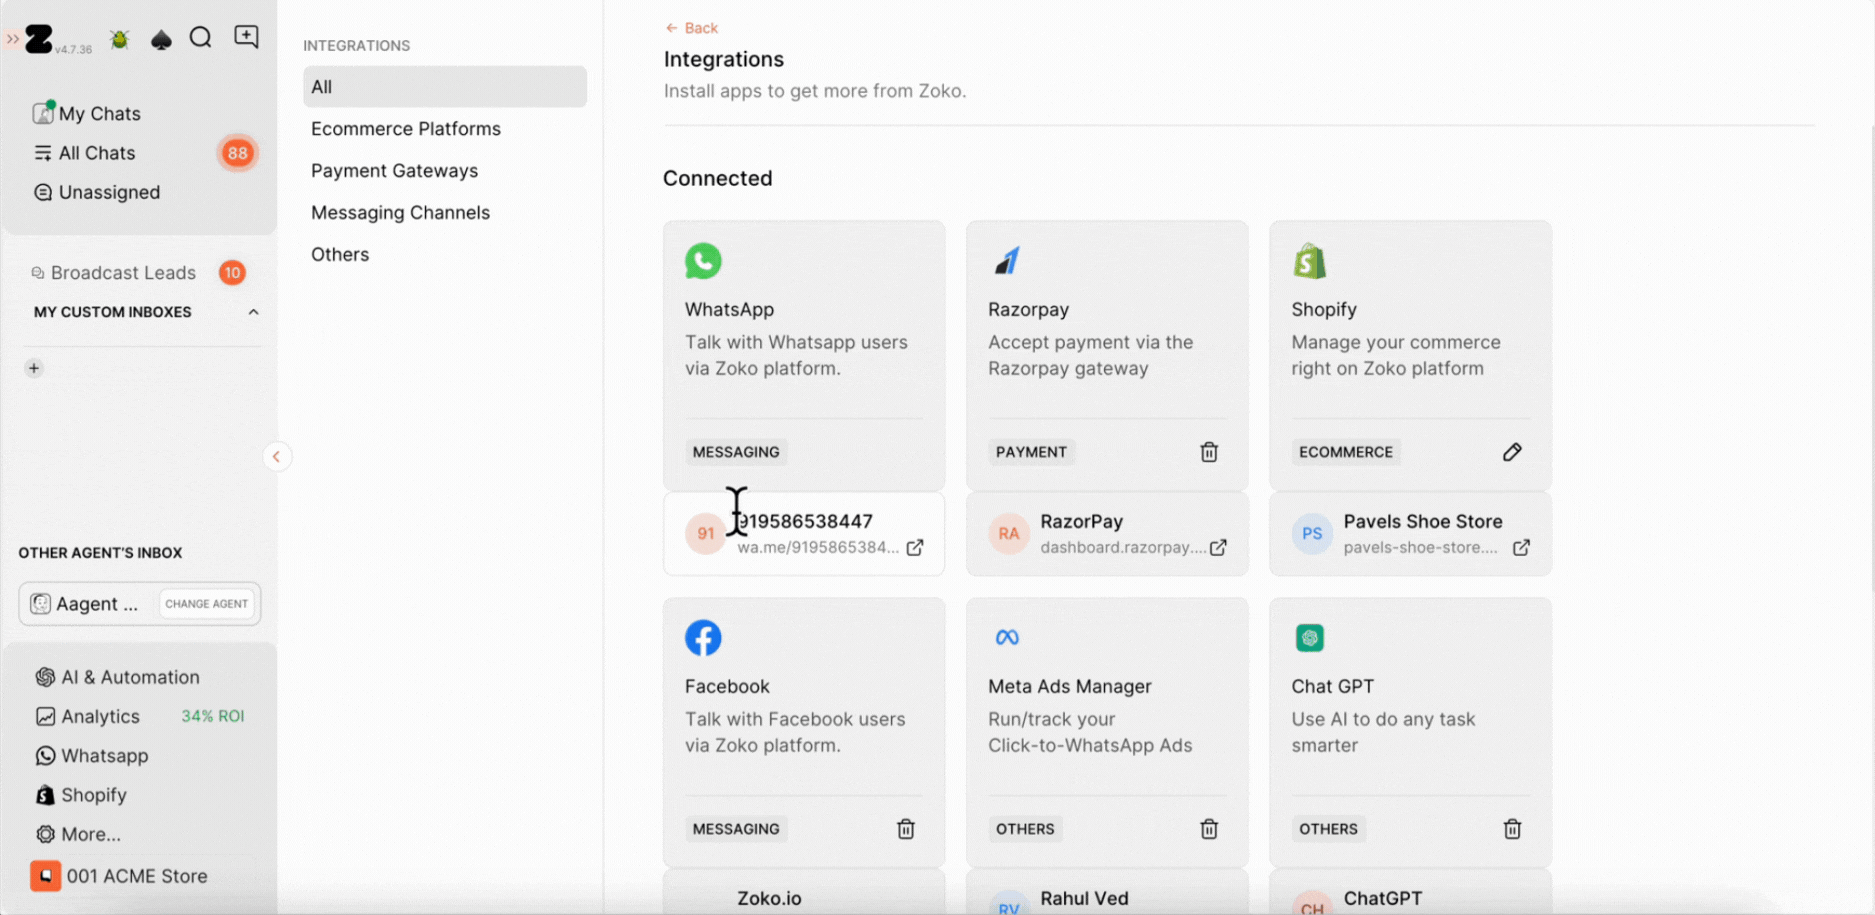The image size is (1875, 915).
Task: Add a custom inbox with plus button
Action: click(34, 368)
